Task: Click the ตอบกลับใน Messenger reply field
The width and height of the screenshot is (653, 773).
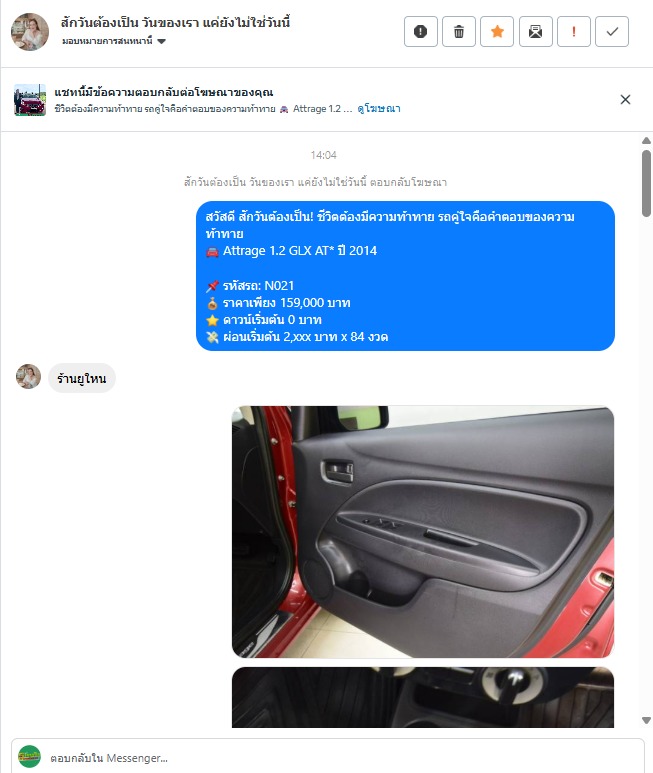Action: pos(328,758)
